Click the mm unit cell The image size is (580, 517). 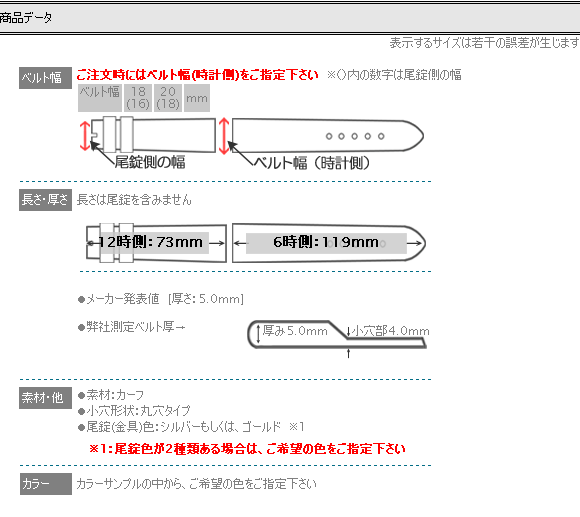(197, 98)
